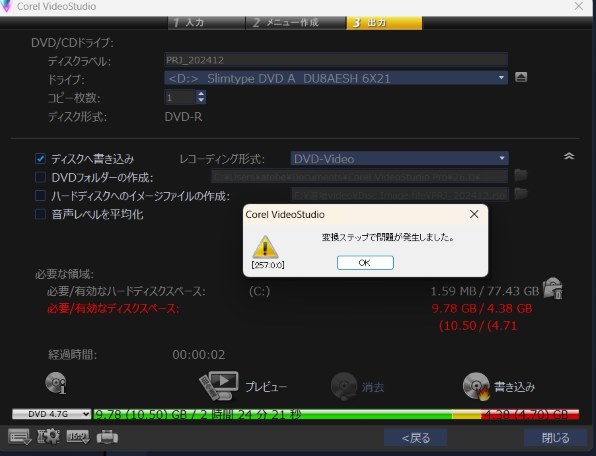
Task: Click the コピー枚数 number field
Action: [x=180, y=97]
